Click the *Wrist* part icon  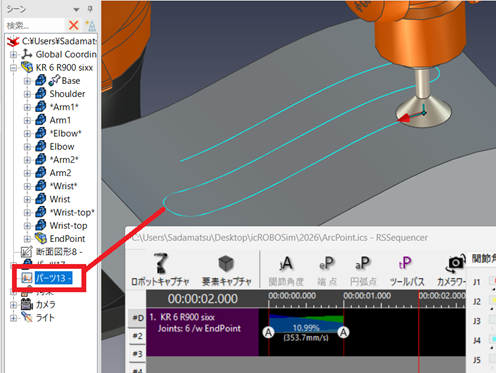click(x=41, y=186)
